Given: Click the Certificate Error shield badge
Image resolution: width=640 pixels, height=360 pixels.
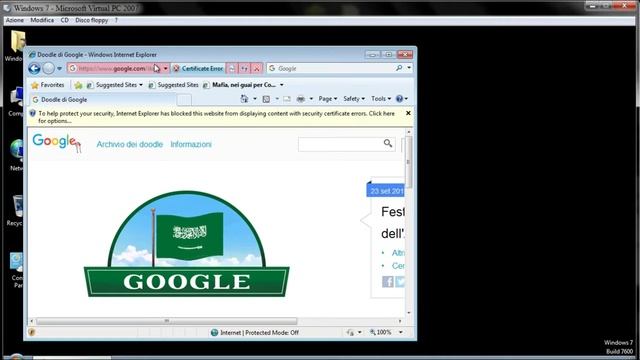Looking at the screenshot, I should pyautogui.click(x=198, y=69).
